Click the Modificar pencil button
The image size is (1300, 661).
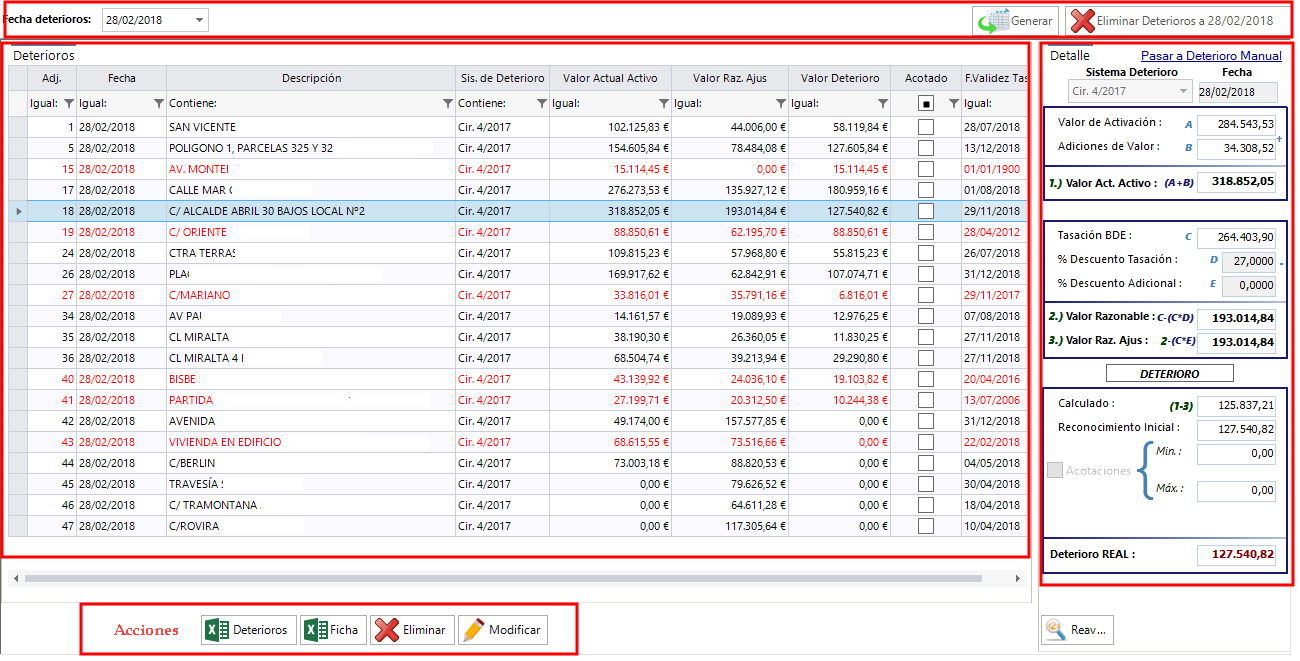(x=503, y=630)
